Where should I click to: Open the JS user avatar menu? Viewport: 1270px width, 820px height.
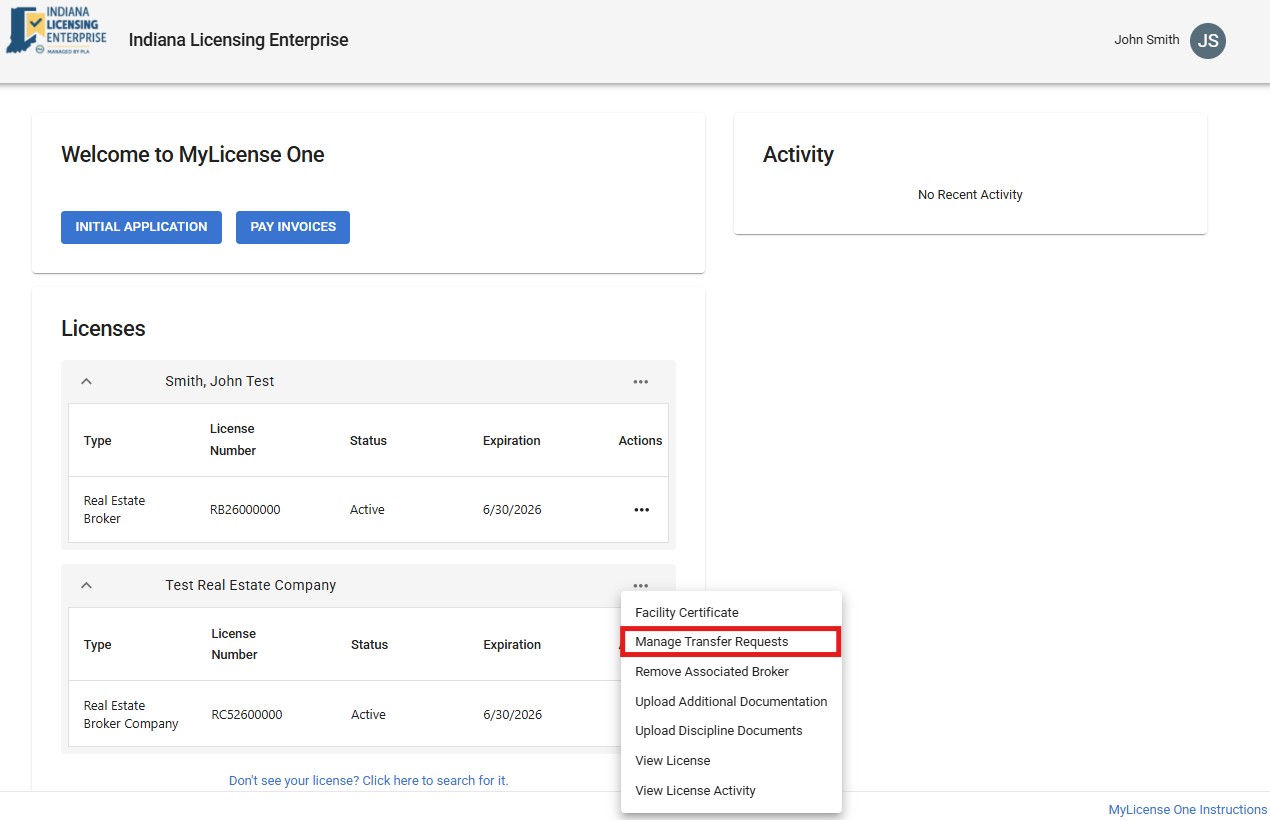pyautogui.click(x=1207, y=41)
